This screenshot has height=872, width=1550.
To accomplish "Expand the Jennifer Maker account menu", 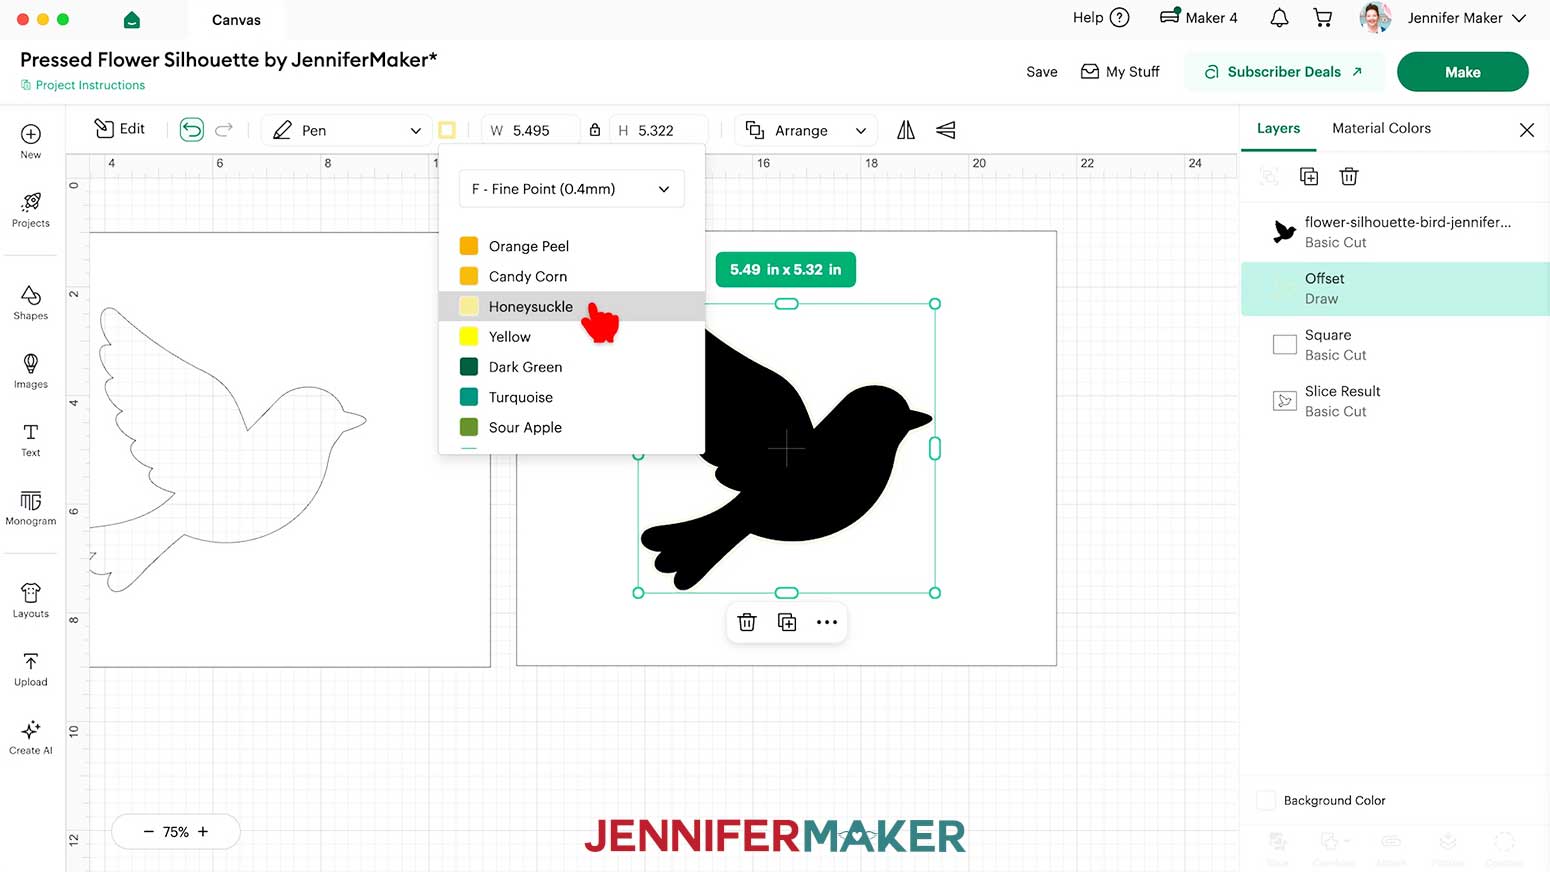I will pyautogui.click(x=1466, y=18).
